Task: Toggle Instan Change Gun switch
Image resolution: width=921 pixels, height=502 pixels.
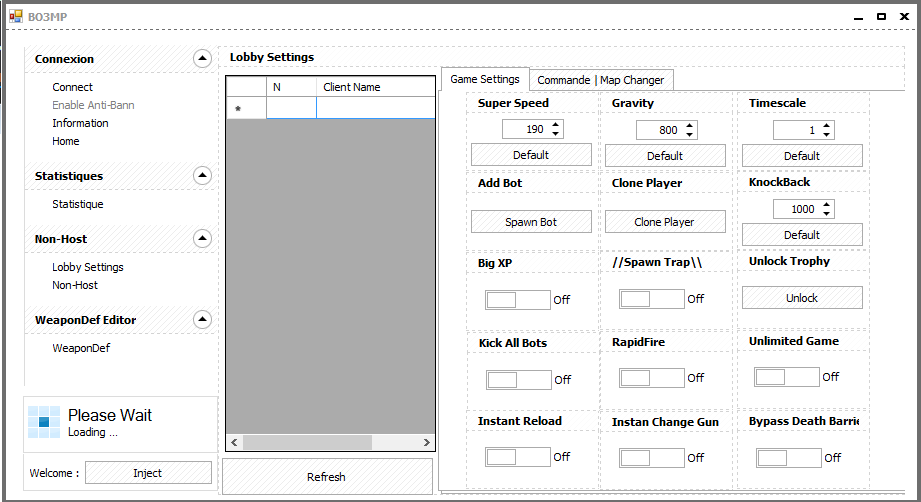Action: point(651,457)
